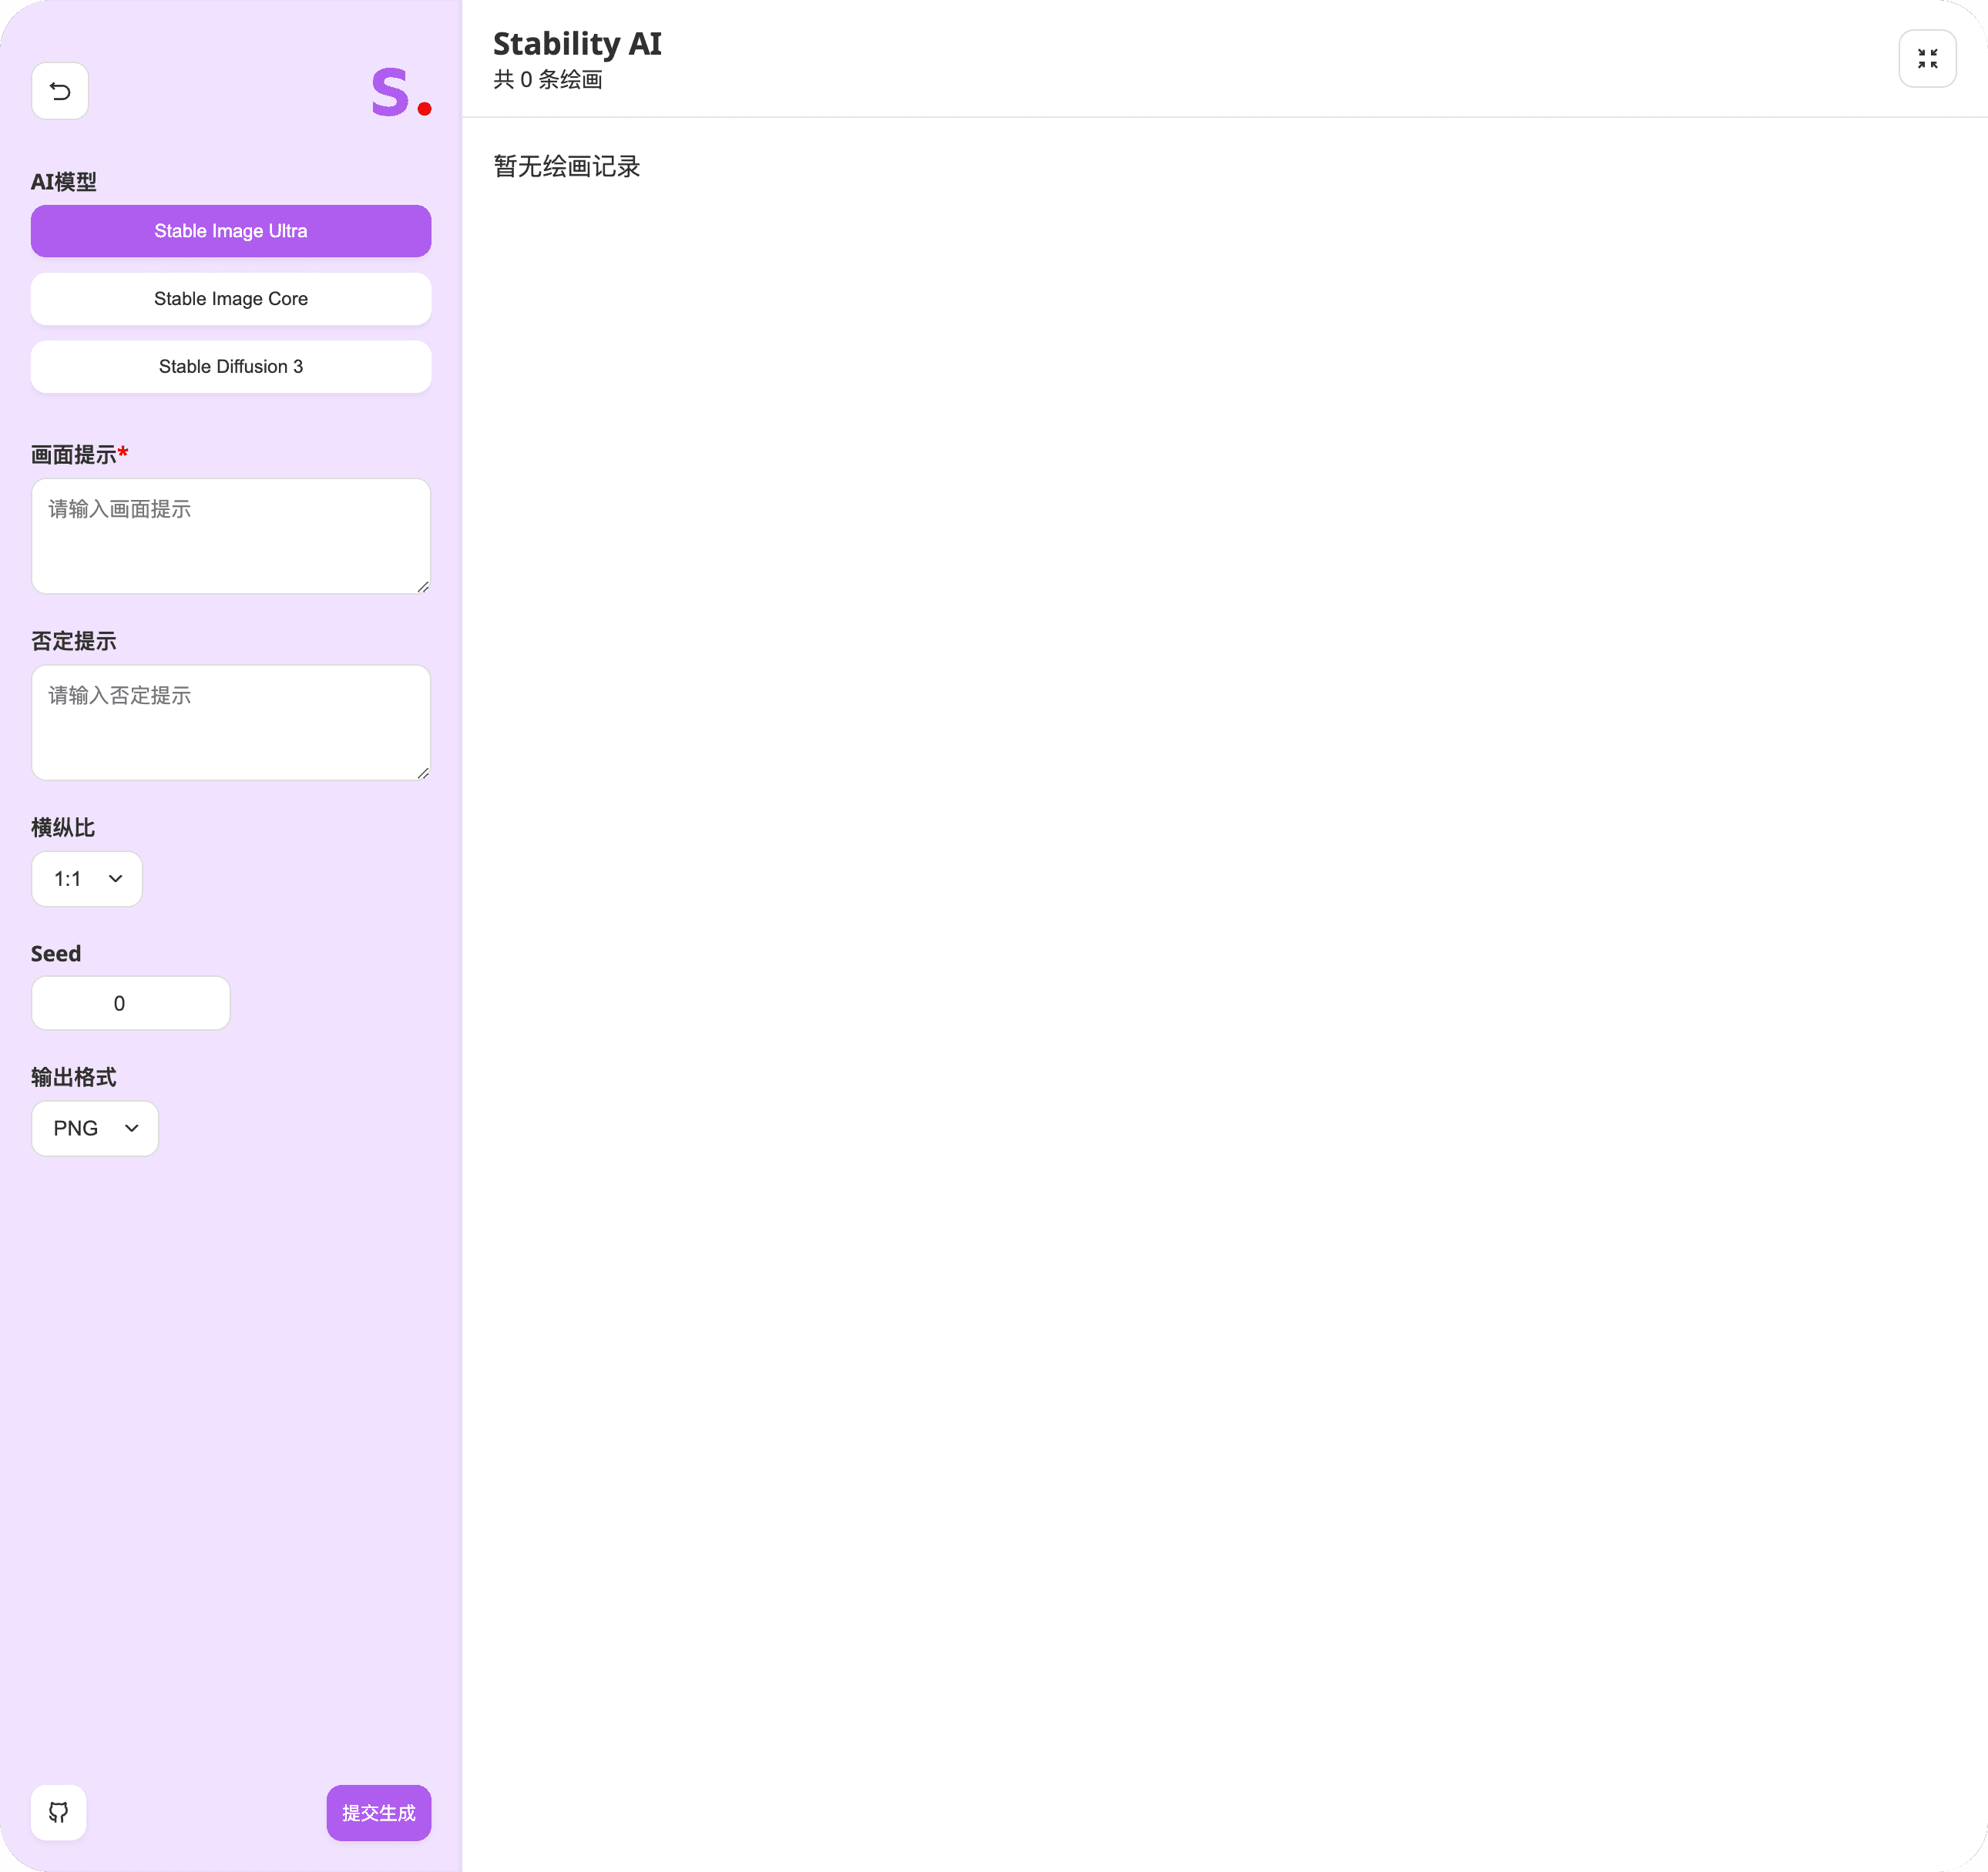1988x1872 pixels.
Task: Click the back arrow icon button
Action: [x=60, y=91]
